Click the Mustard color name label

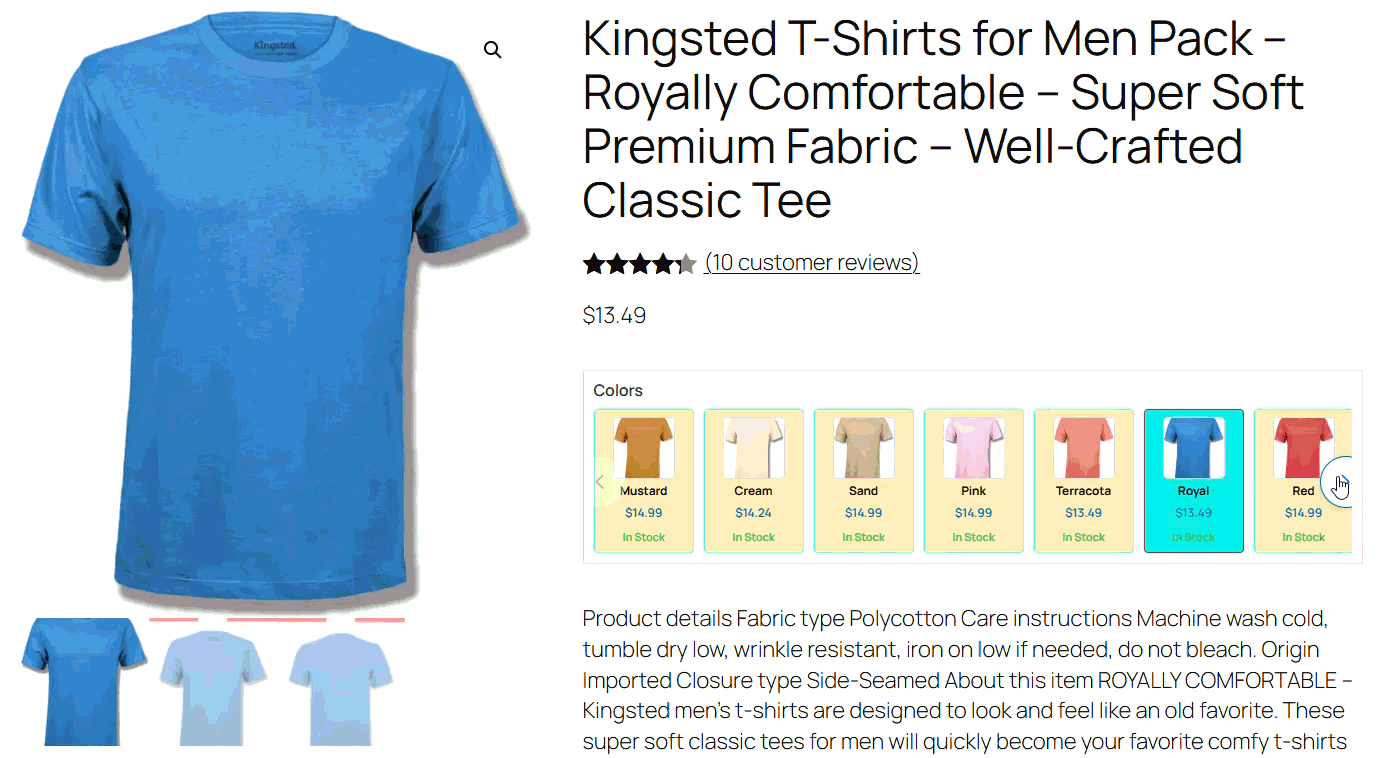644,491
